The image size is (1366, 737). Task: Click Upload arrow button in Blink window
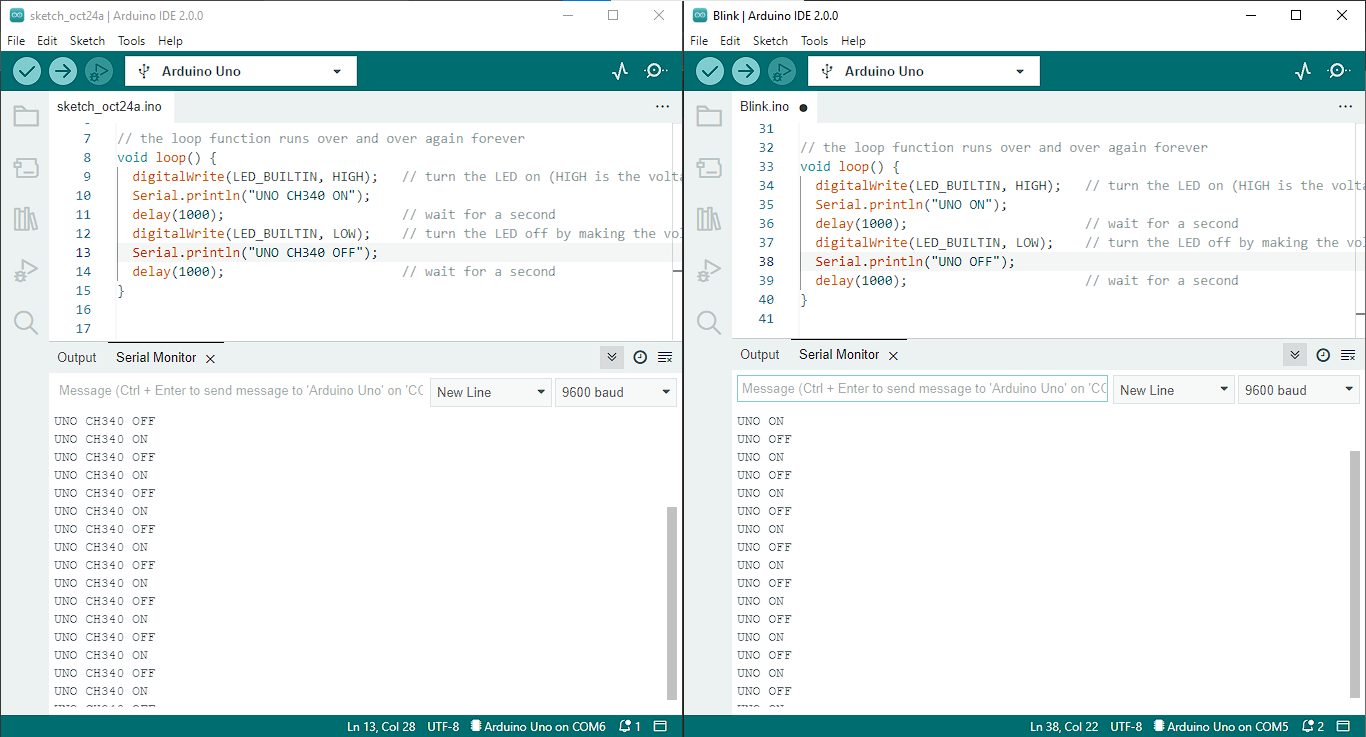(746, 71)
